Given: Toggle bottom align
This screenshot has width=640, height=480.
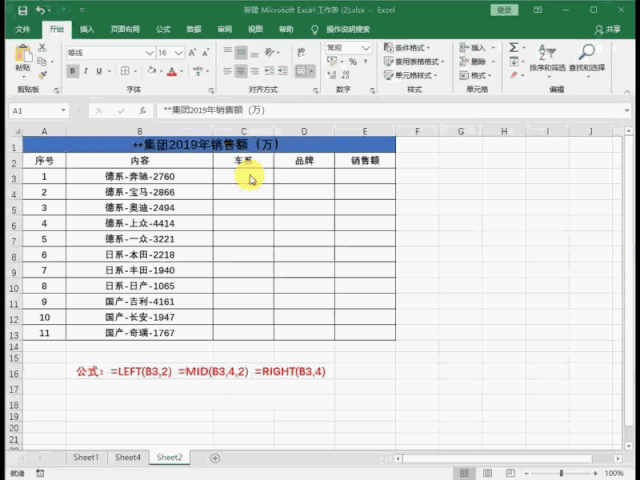Looking at the screenshot, I should tap(254, 52).
